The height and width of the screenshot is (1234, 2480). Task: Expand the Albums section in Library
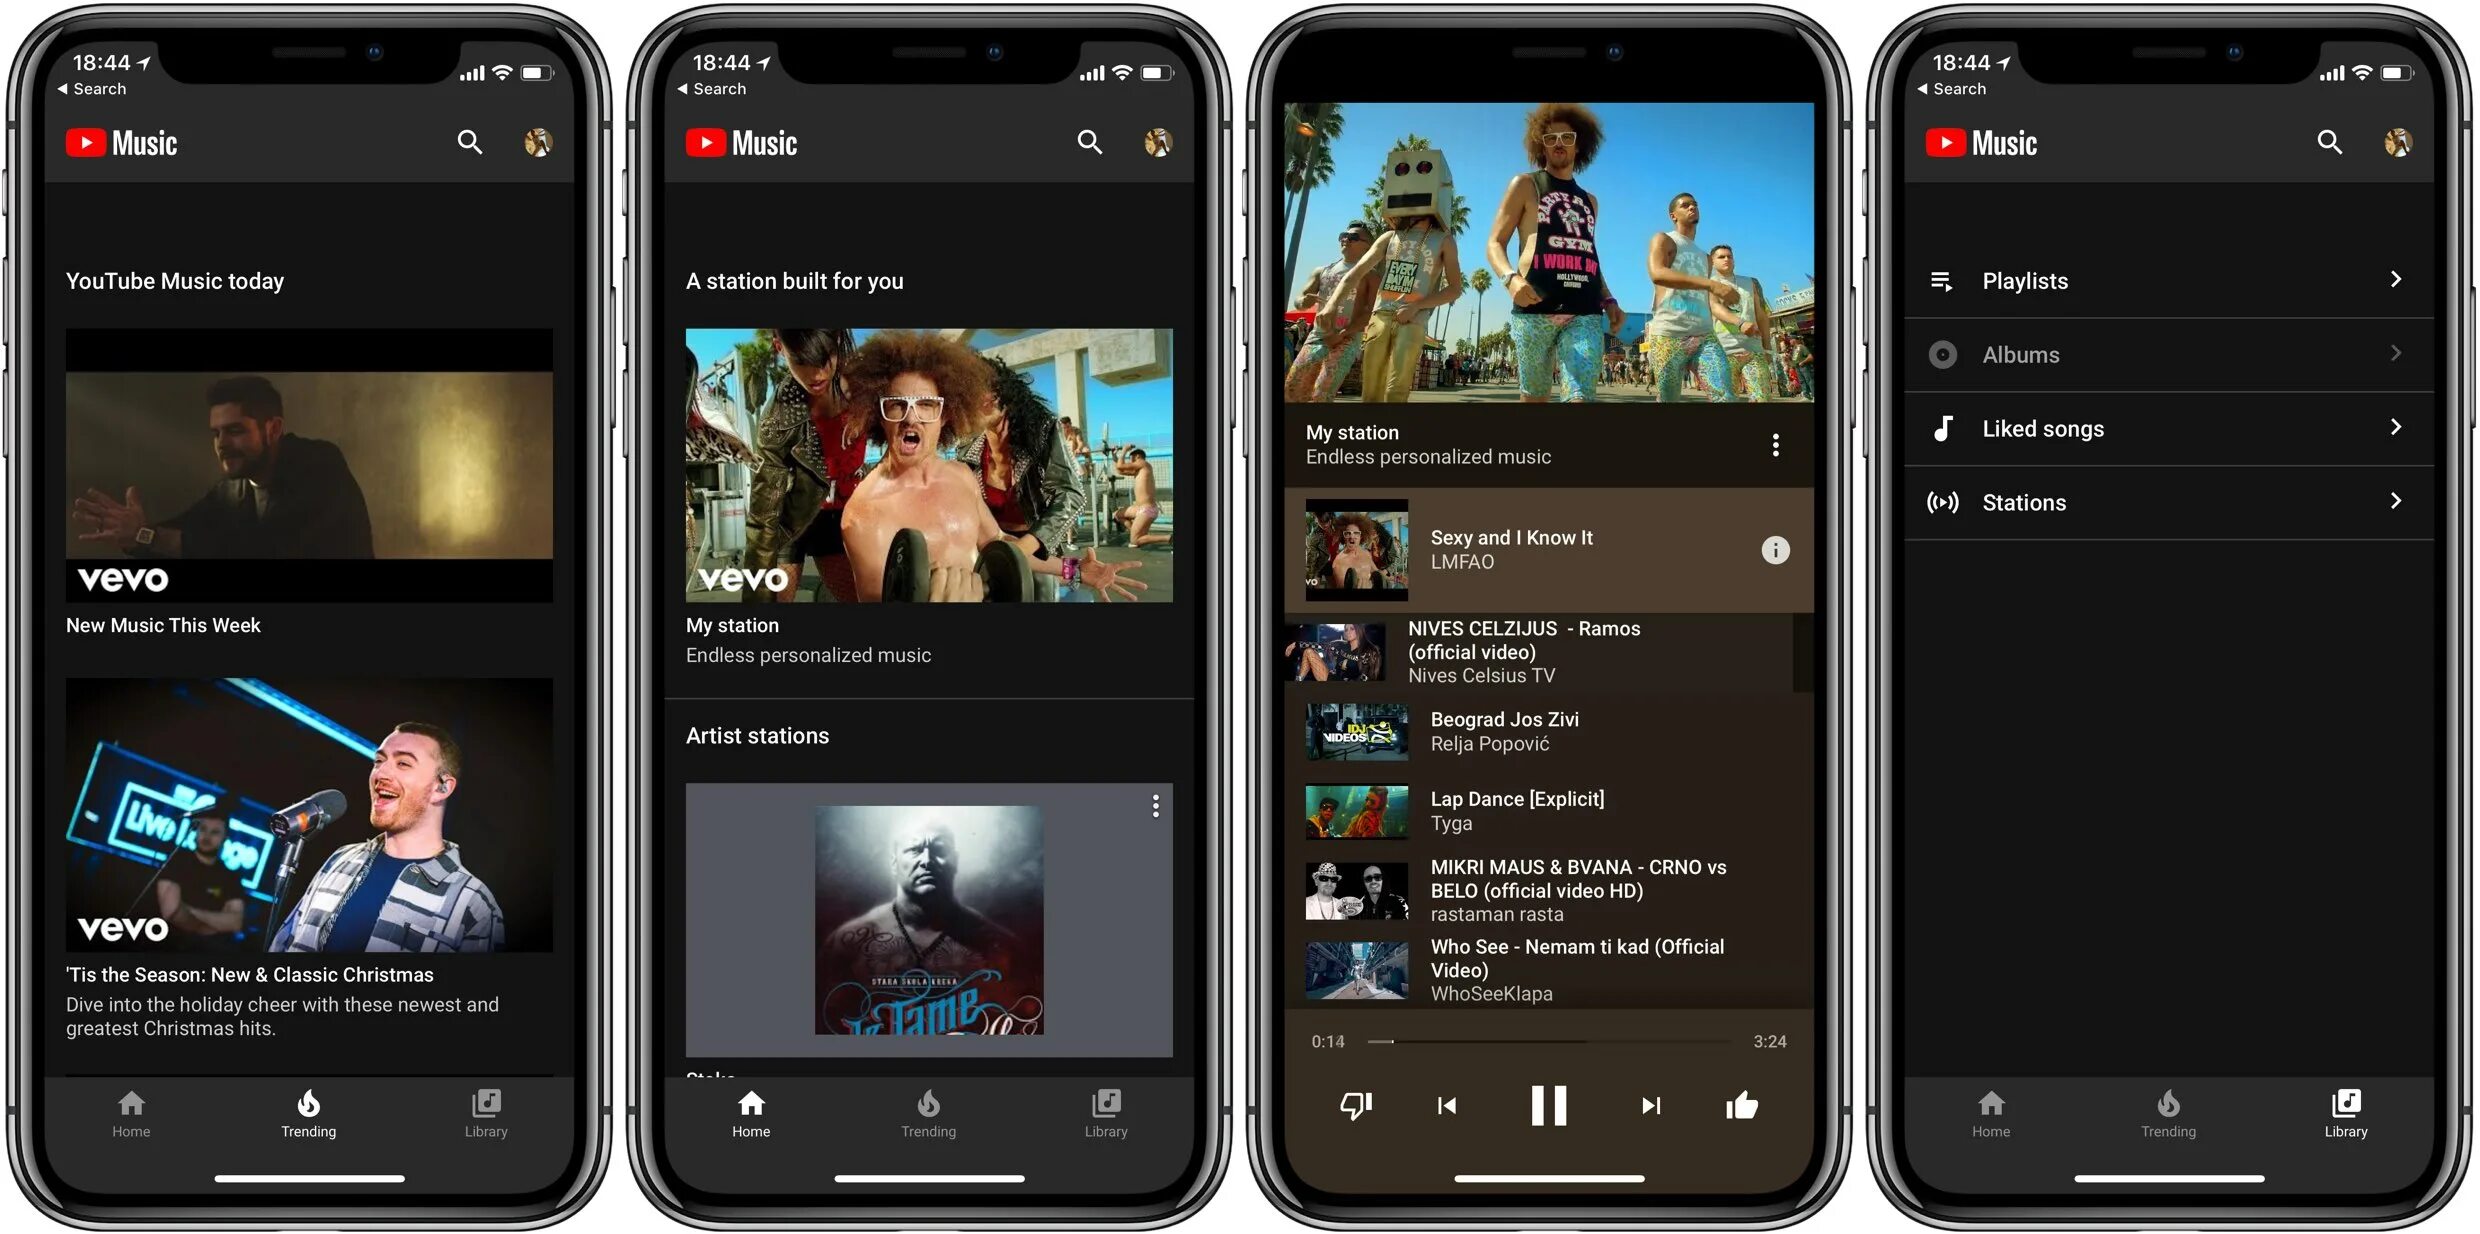tap(2172, 354)
